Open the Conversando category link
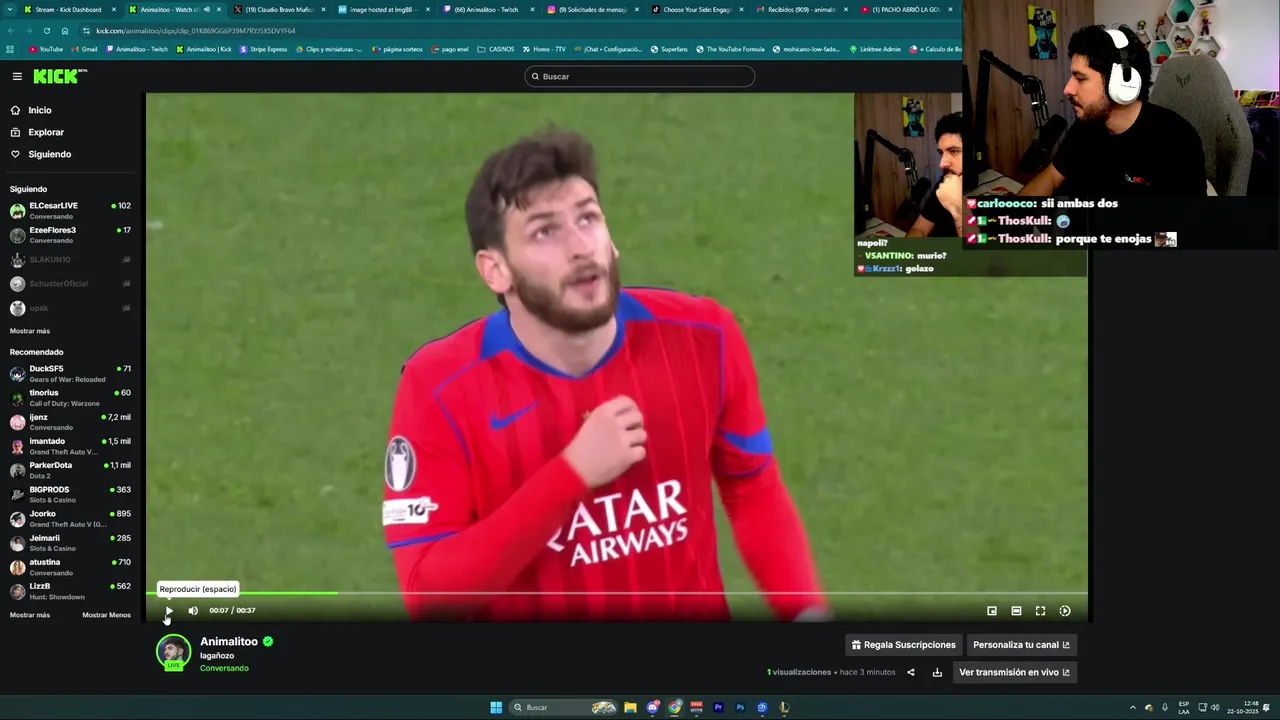This screenshot has width=1280, height=720. point(224,668)
